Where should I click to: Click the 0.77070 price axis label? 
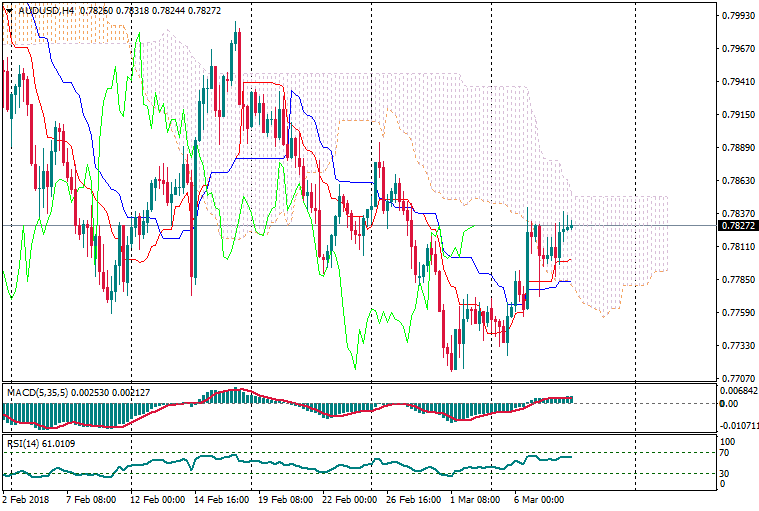tap(736, 378)
